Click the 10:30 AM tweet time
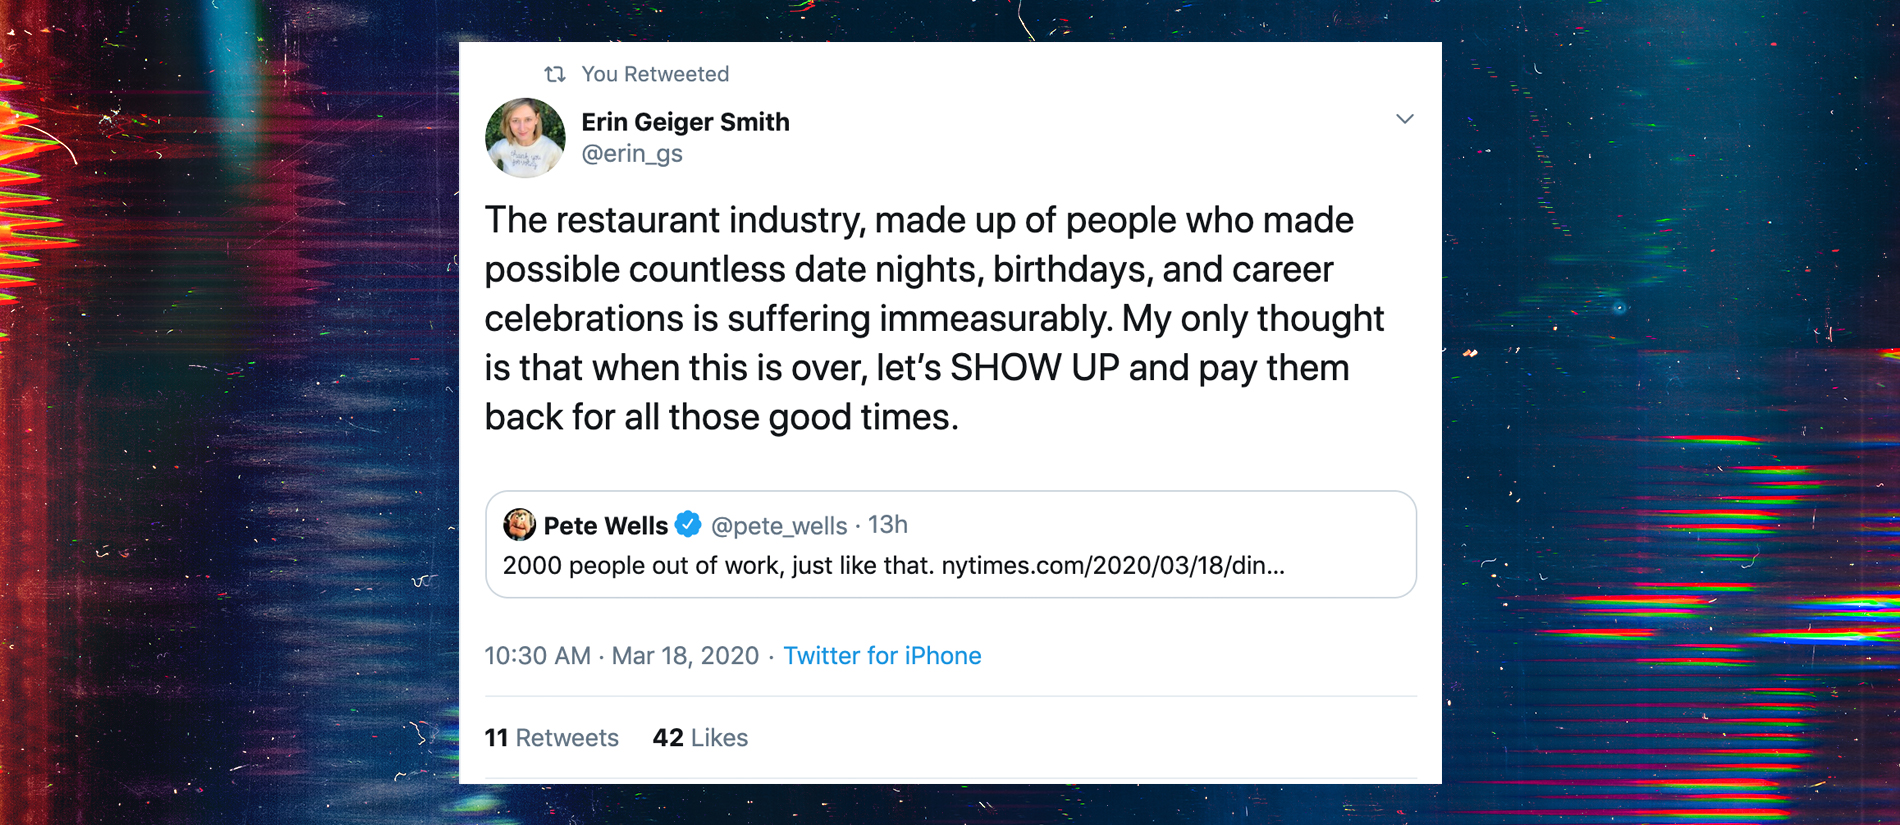 pyautogui.click(x=538, y=656)
